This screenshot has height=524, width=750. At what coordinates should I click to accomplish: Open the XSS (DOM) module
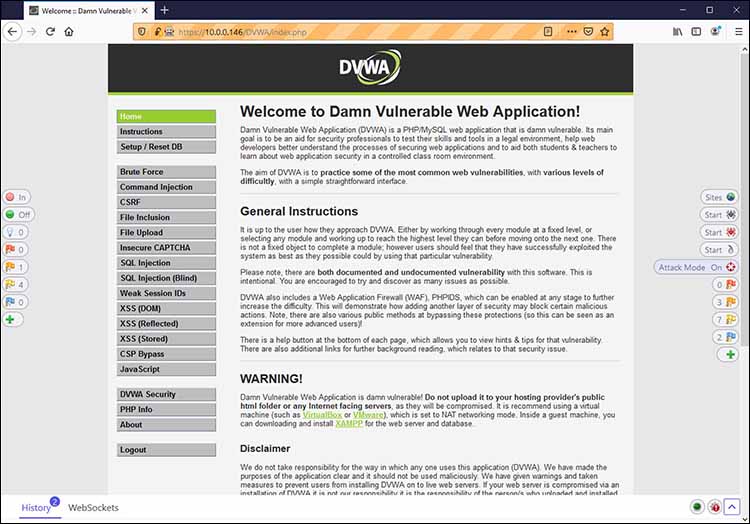pyautogui.click(x=166, y=308)
